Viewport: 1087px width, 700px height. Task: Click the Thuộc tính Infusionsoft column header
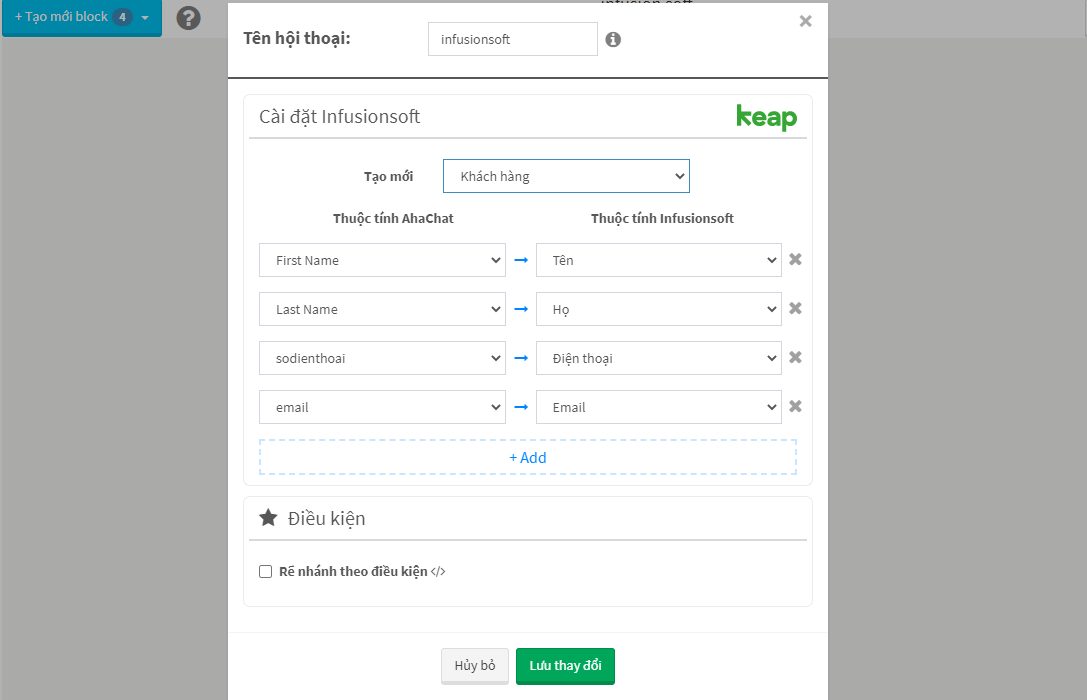pyautogui.click(x=662, y=218)
